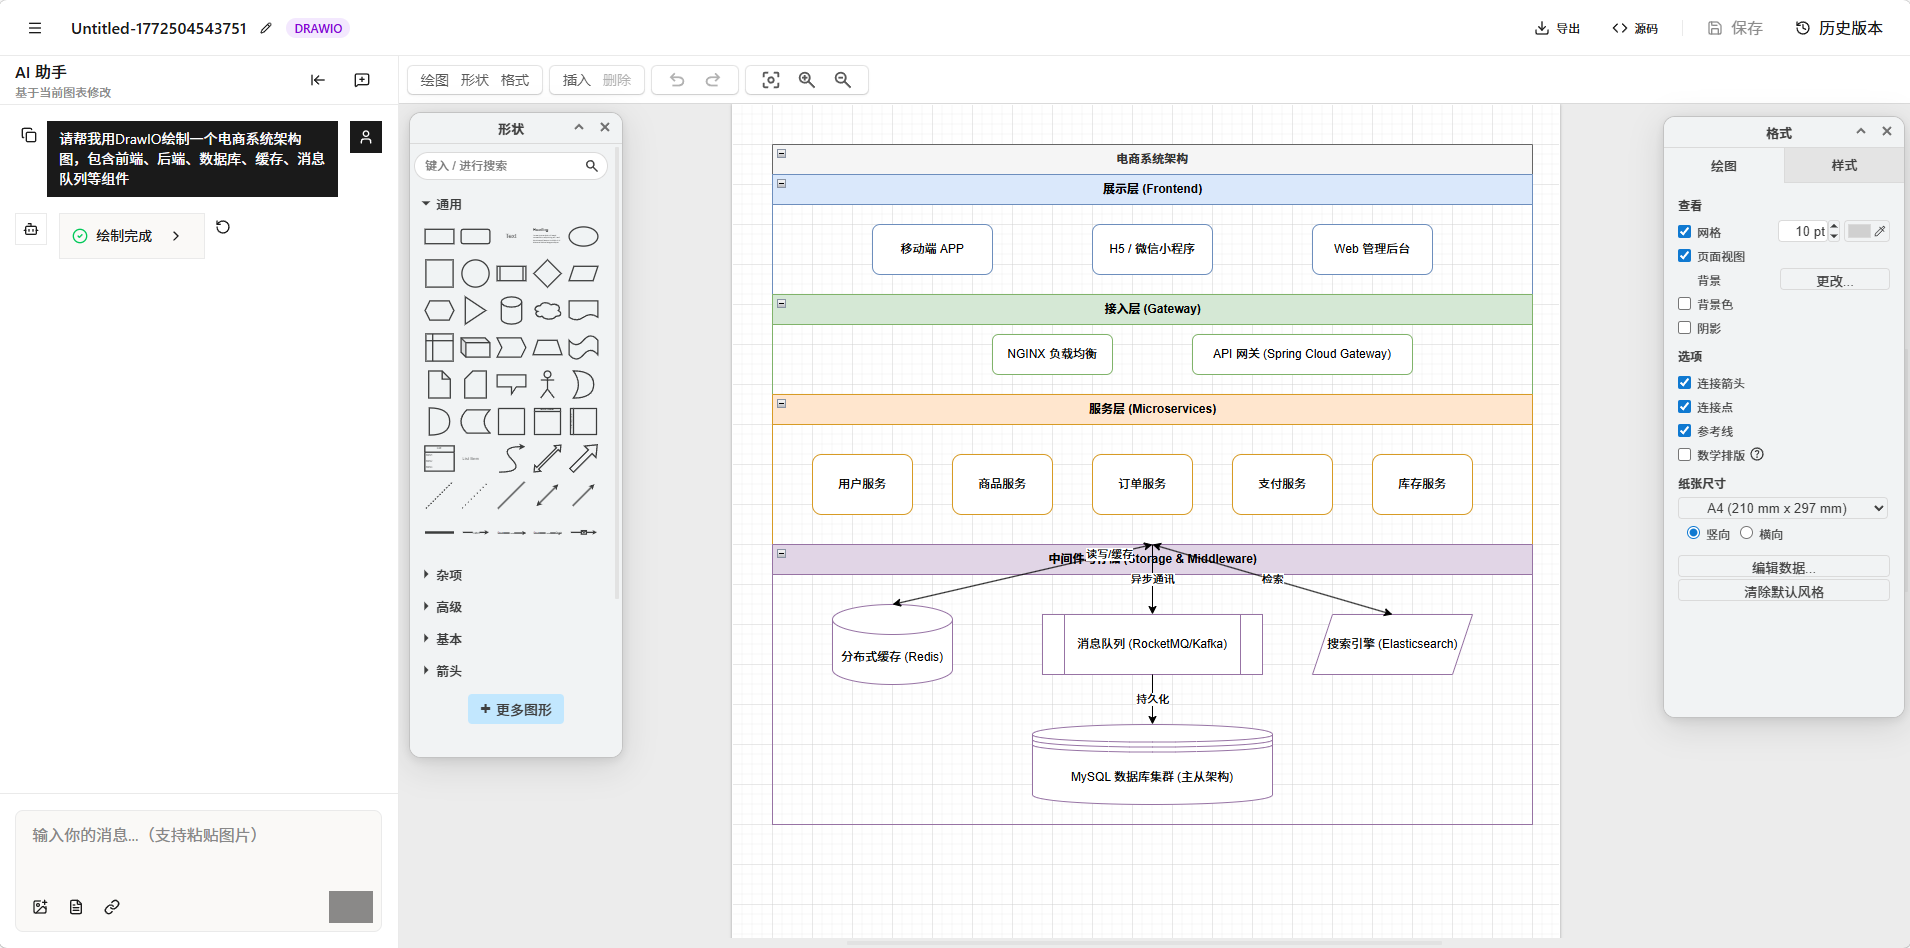Collapse the AI assistant sidebar
The image size is (1910, 948).
coord(318,80)
